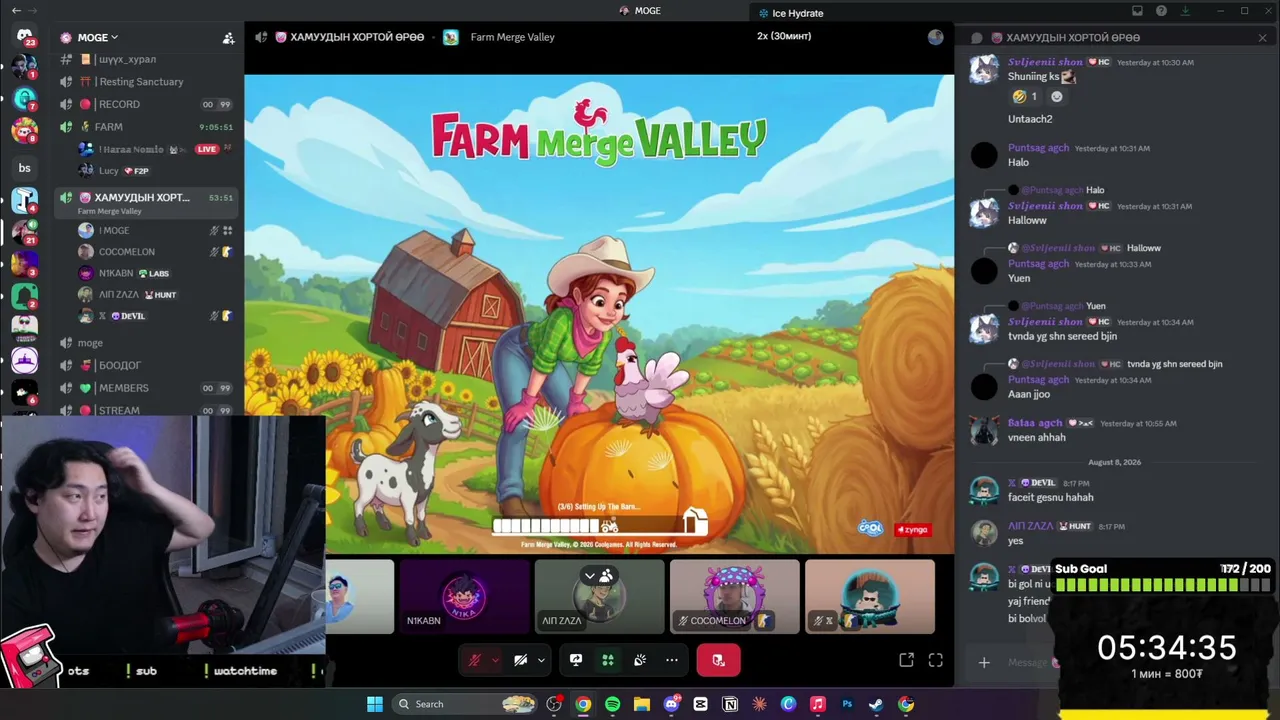The width and height of the screenshot is (1280, 720).
Task: Open the COCOMELON participant tile
Action: point(734,597)
